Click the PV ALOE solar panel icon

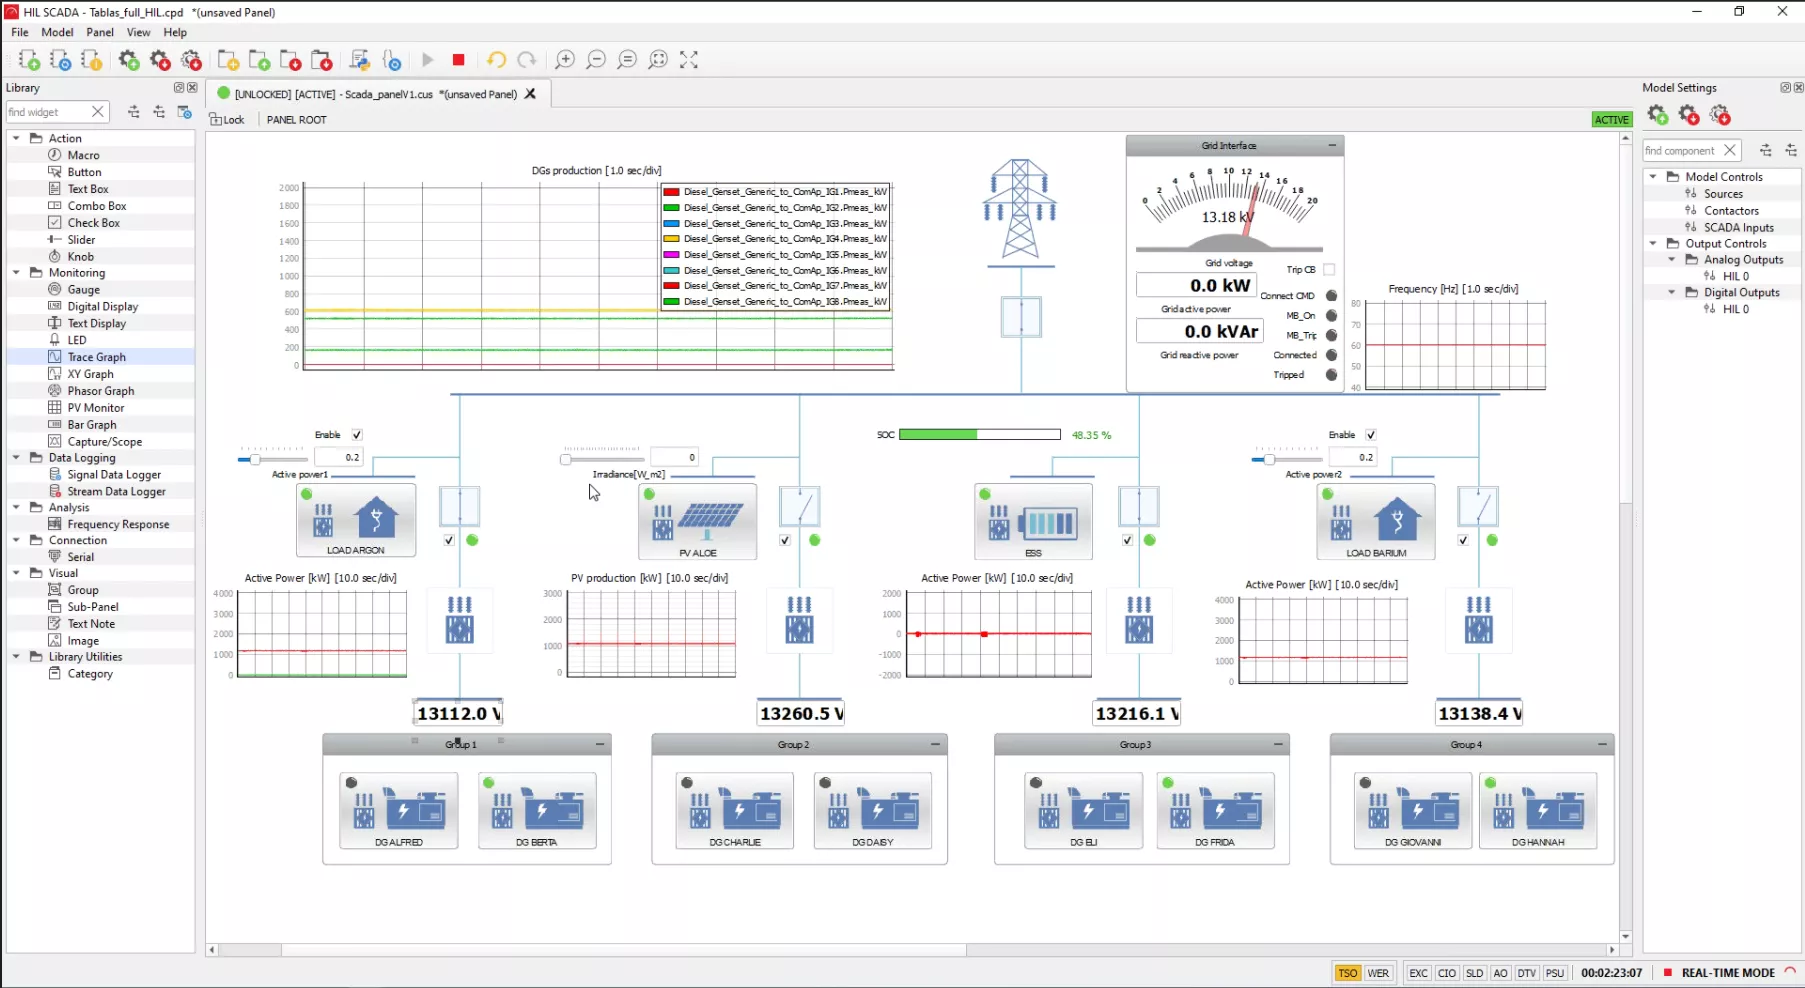(x=698, y=521)
